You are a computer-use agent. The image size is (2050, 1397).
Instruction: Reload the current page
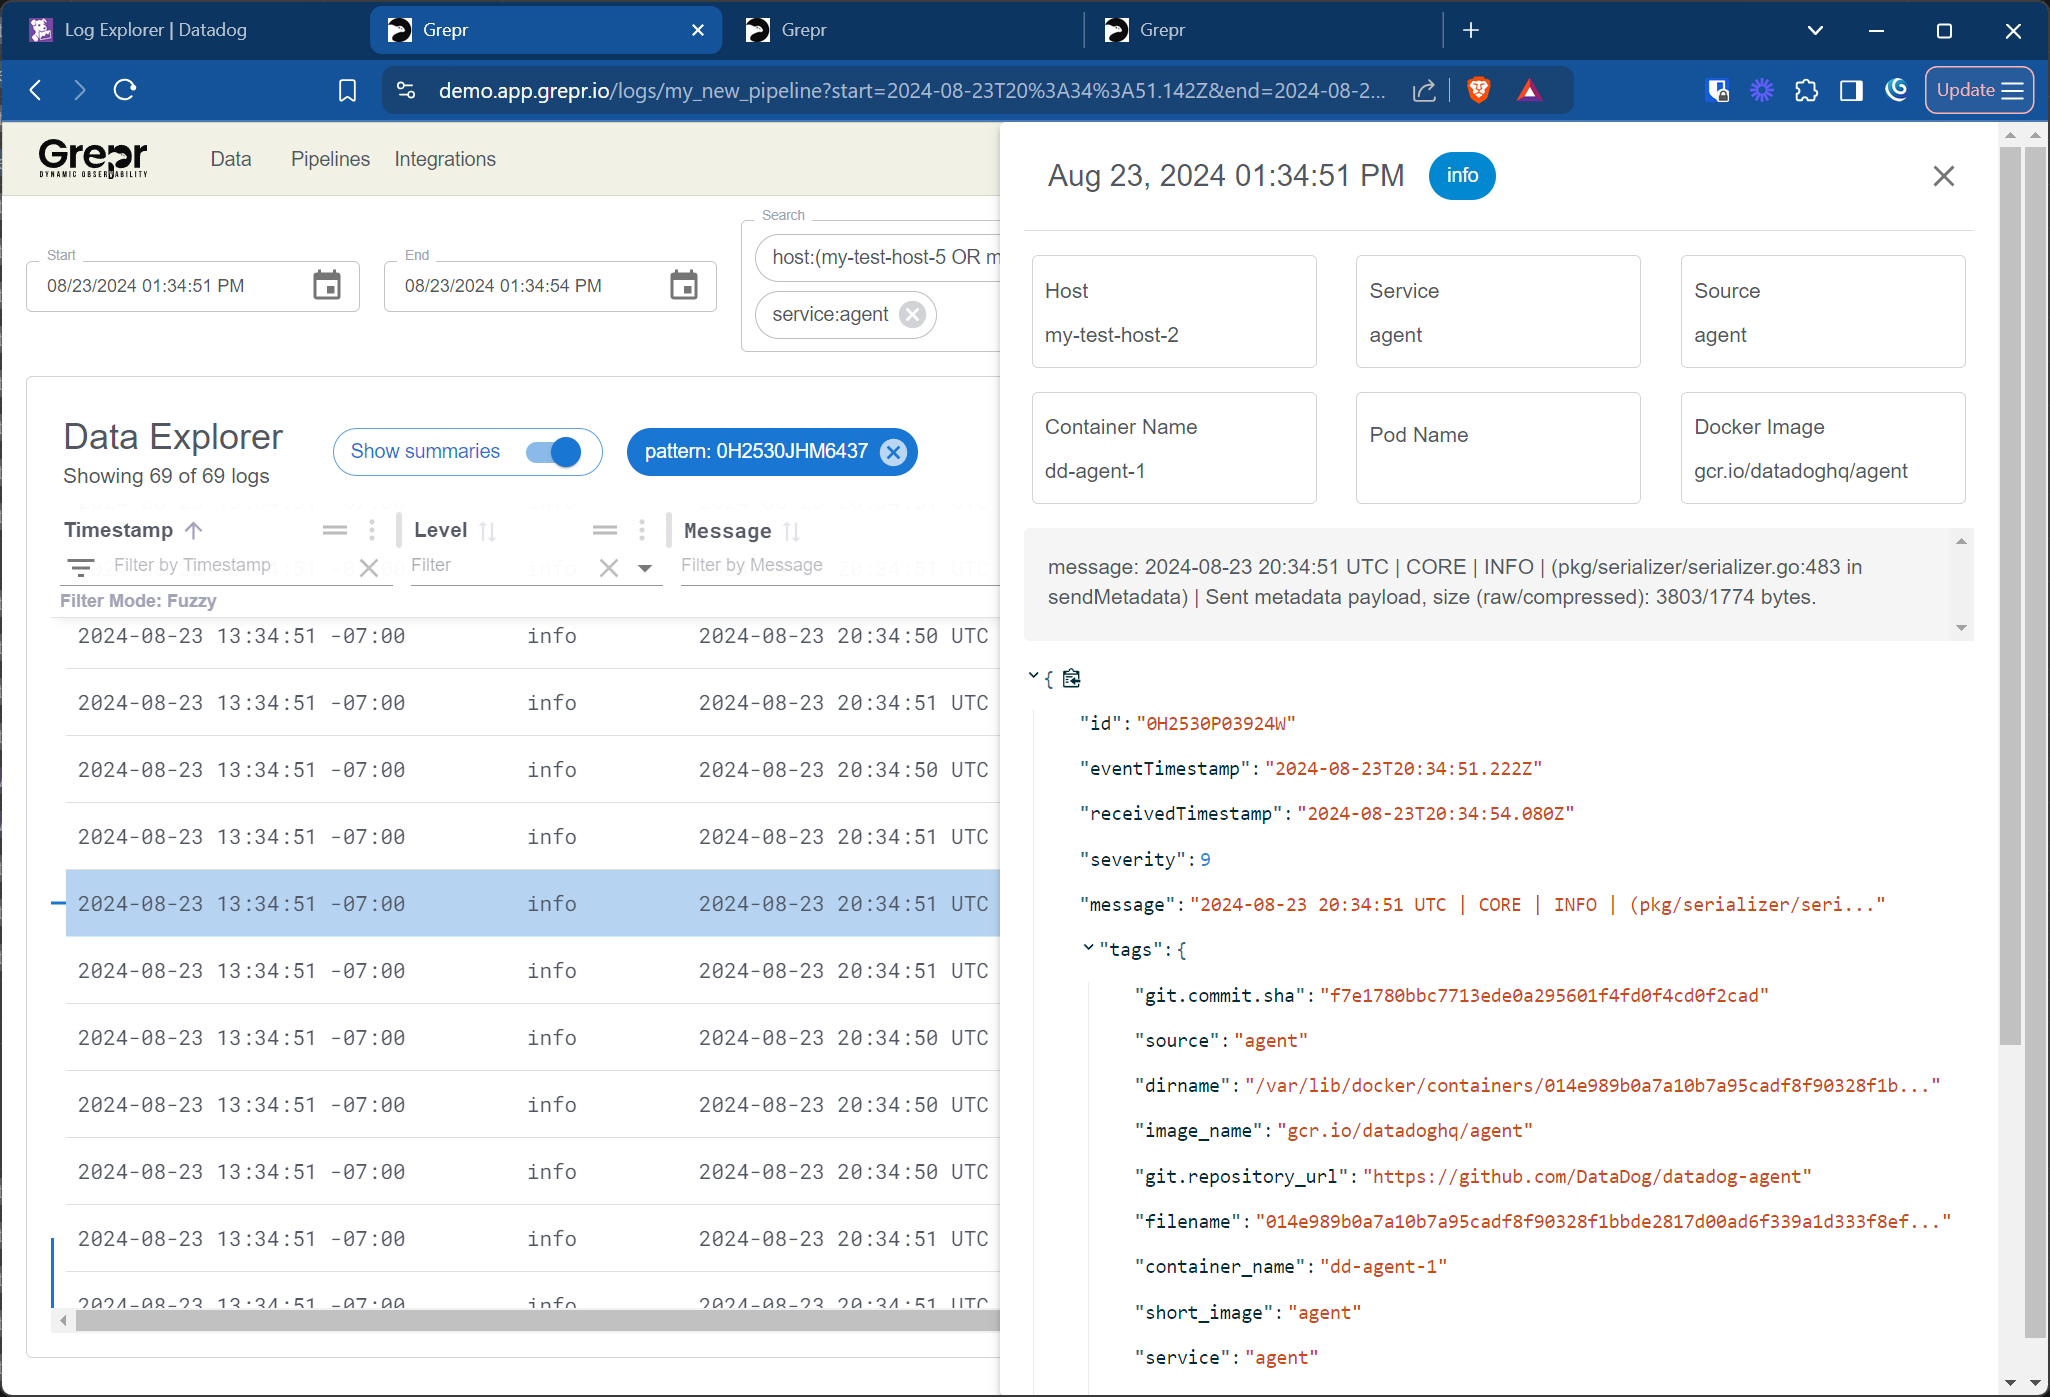pos(125,90)
